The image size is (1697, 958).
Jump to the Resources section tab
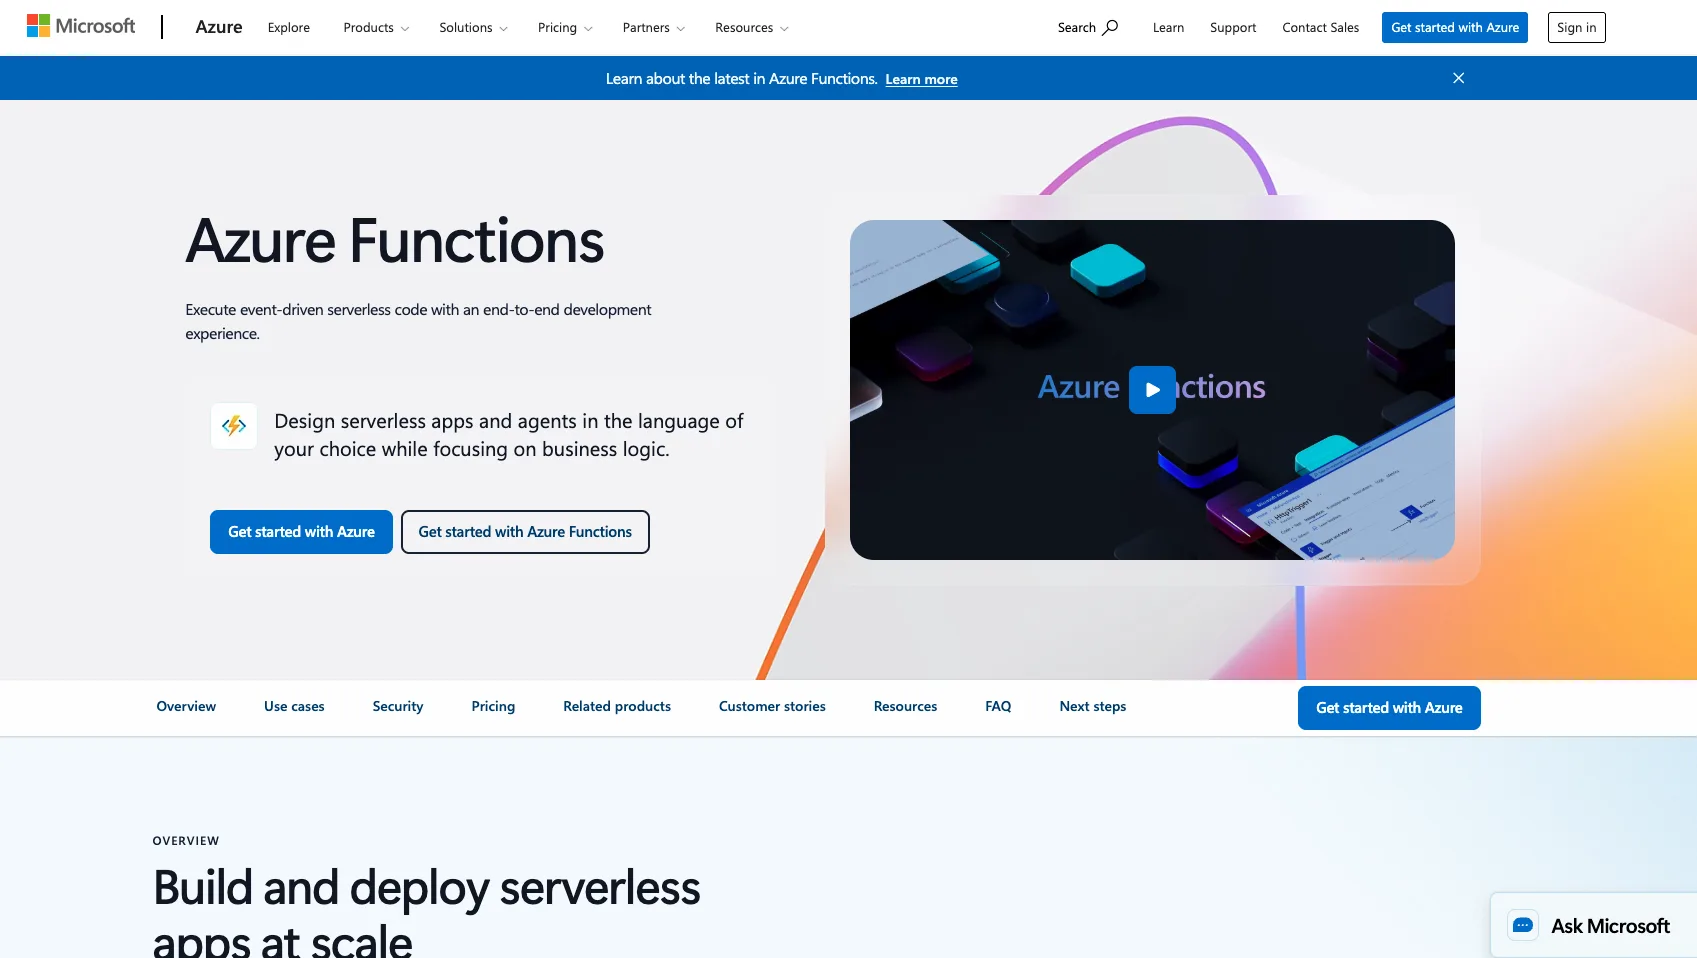[x=905, y=706]
